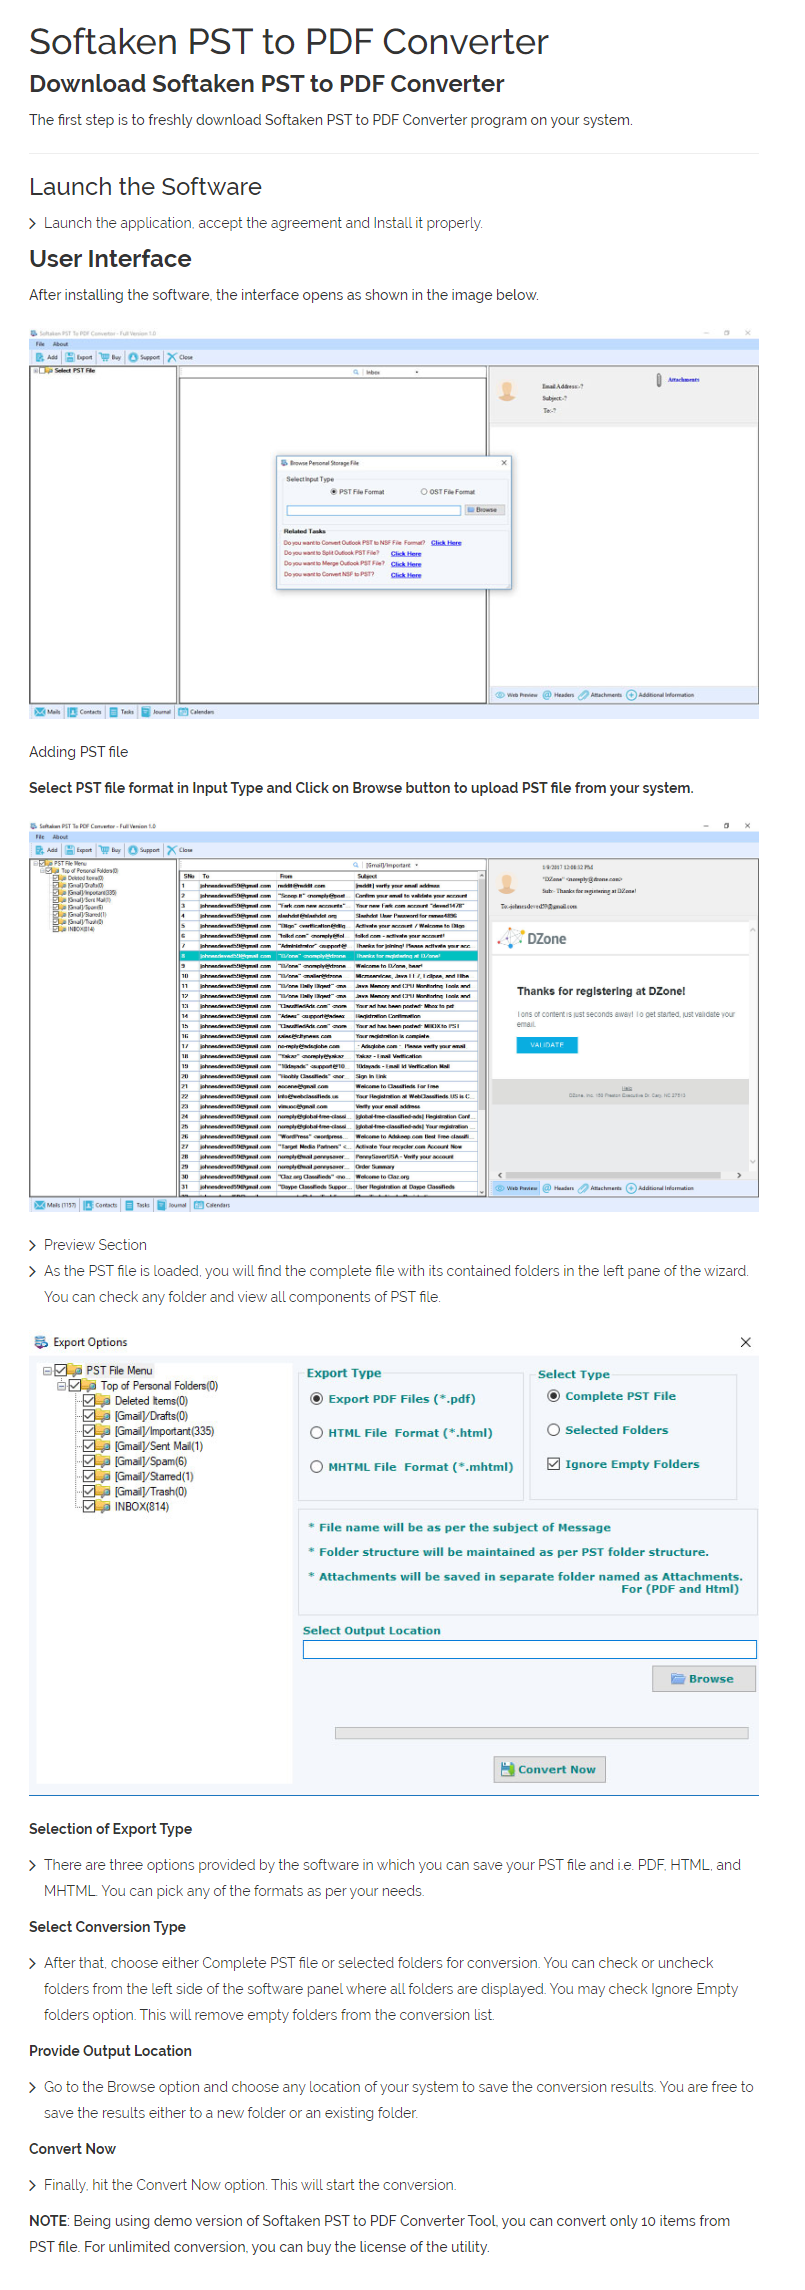Choose MHTML File Format (*.mhtml) export type
Screen dimensions: 805x2290
[x=316, y=1466]
